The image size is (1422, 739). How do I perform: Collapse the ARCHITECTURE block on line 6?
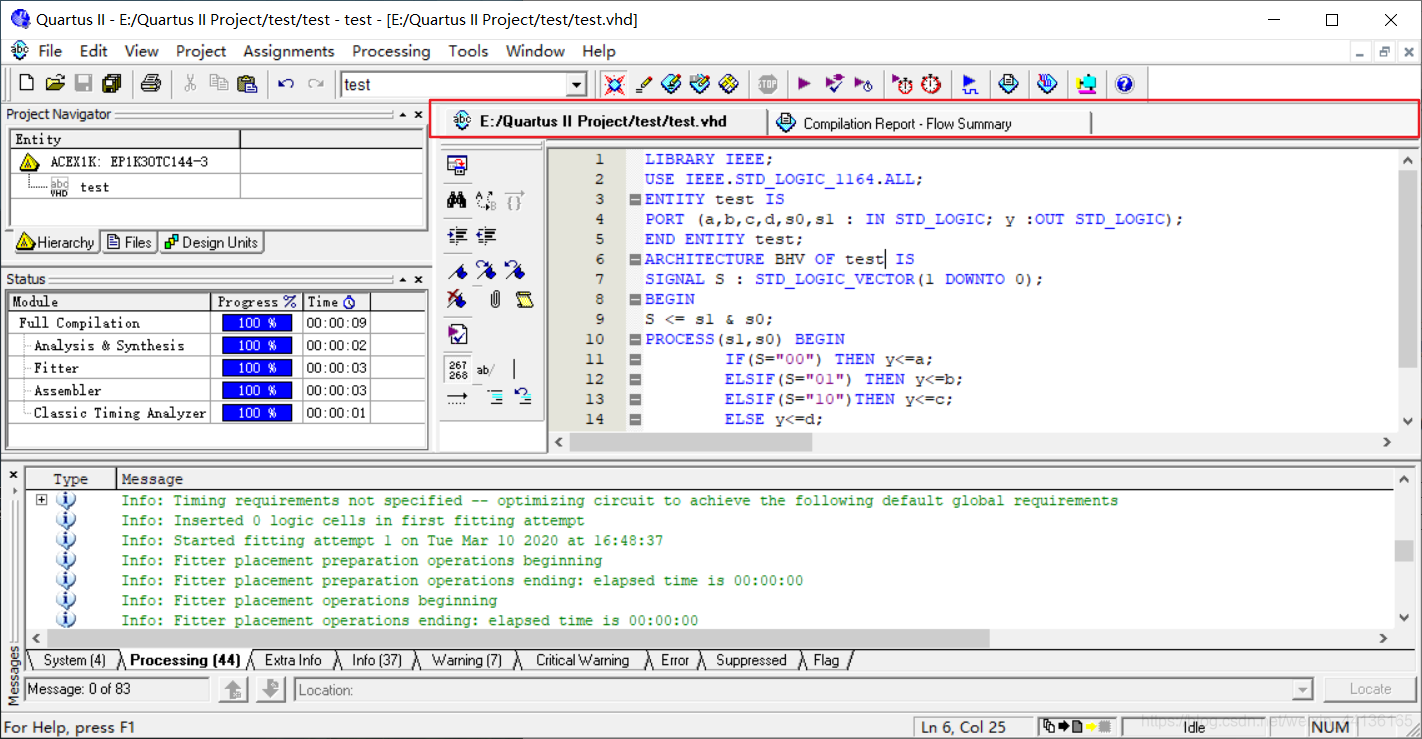pyautogui.click(x=635, y=259)
